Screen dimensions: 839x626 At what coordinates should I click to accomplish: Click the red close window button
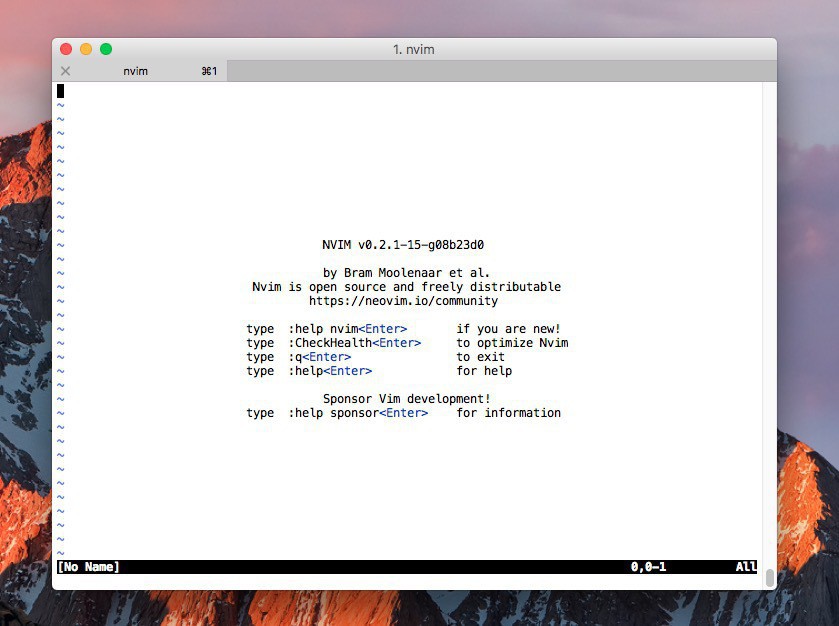coord(66,49)
